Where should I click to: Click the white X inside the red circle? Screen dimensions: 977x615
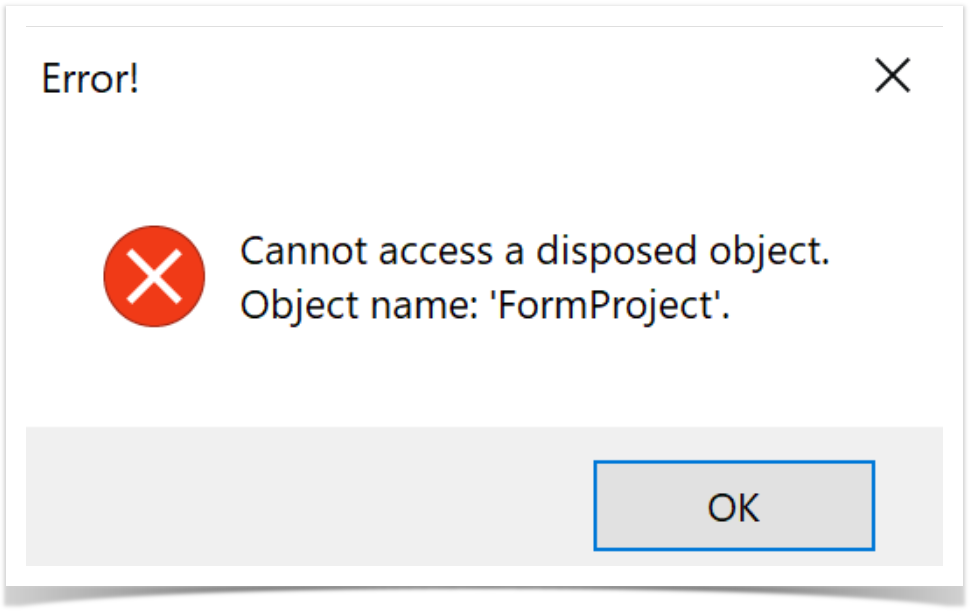click(x=155, y=276)
